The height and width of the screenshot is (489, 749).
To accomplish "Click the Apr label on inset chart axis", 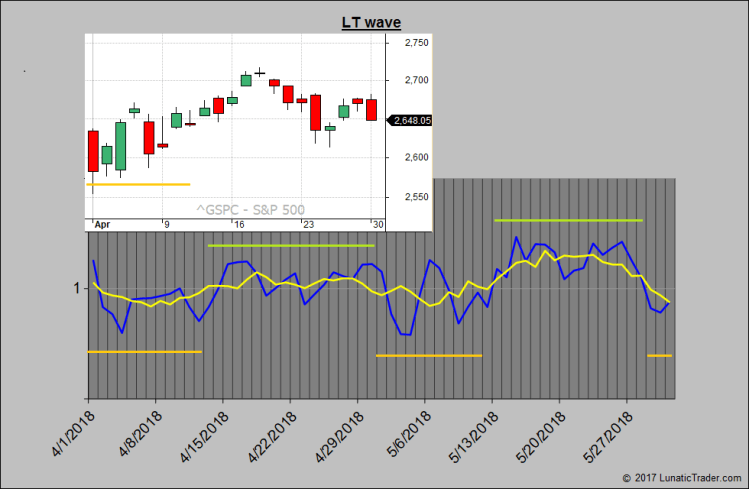I will click(x=100, y=225).
